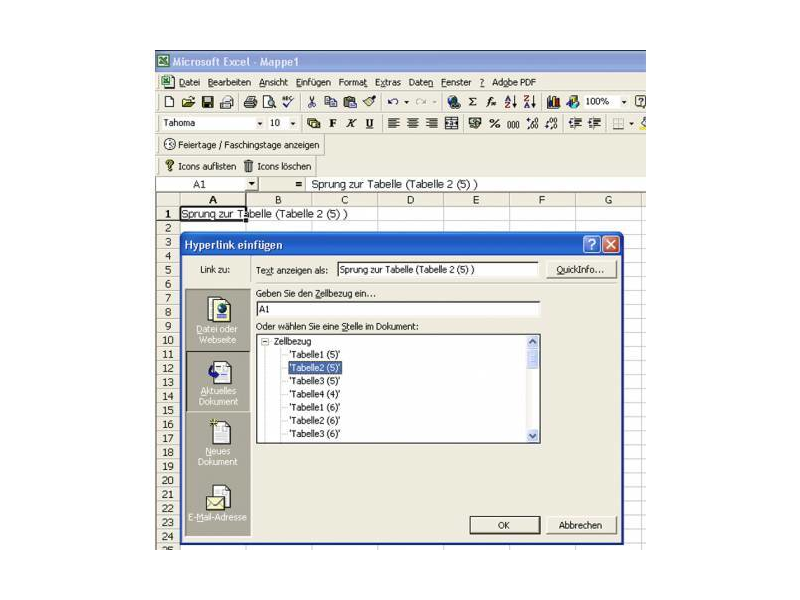This screenshot has height=600, width=800.
Task: Sort descending with the Z-A icon
Action: [x=530, y=102]
